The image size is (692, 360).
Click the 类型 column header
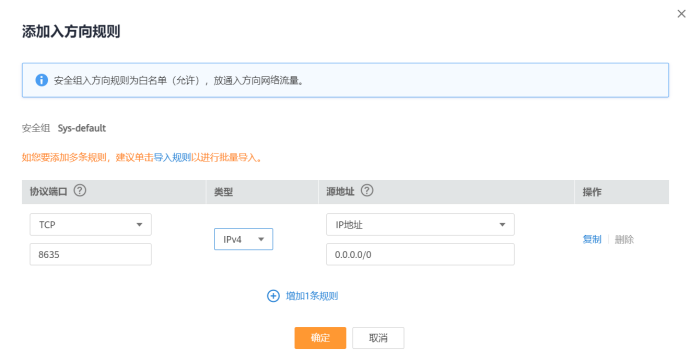(223, 192)
